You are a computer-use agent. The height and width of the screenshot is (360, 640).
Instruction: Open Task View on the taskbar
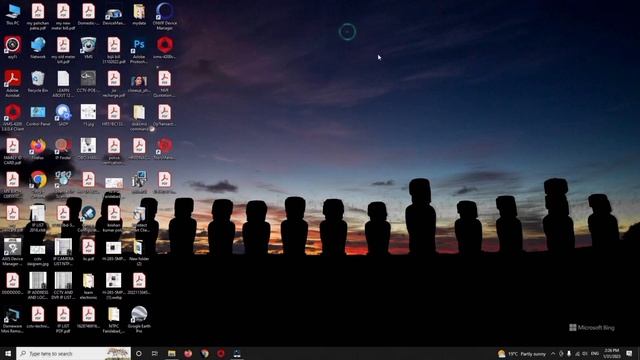[x=155, y=353]
